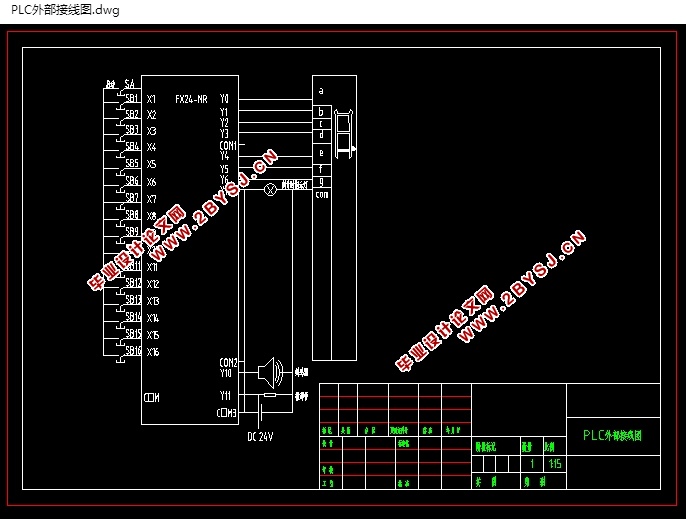The width and height of the screenshot is (686, 519).
Task: Click the 1:15 scale value
Action: [x=555, y=464]
